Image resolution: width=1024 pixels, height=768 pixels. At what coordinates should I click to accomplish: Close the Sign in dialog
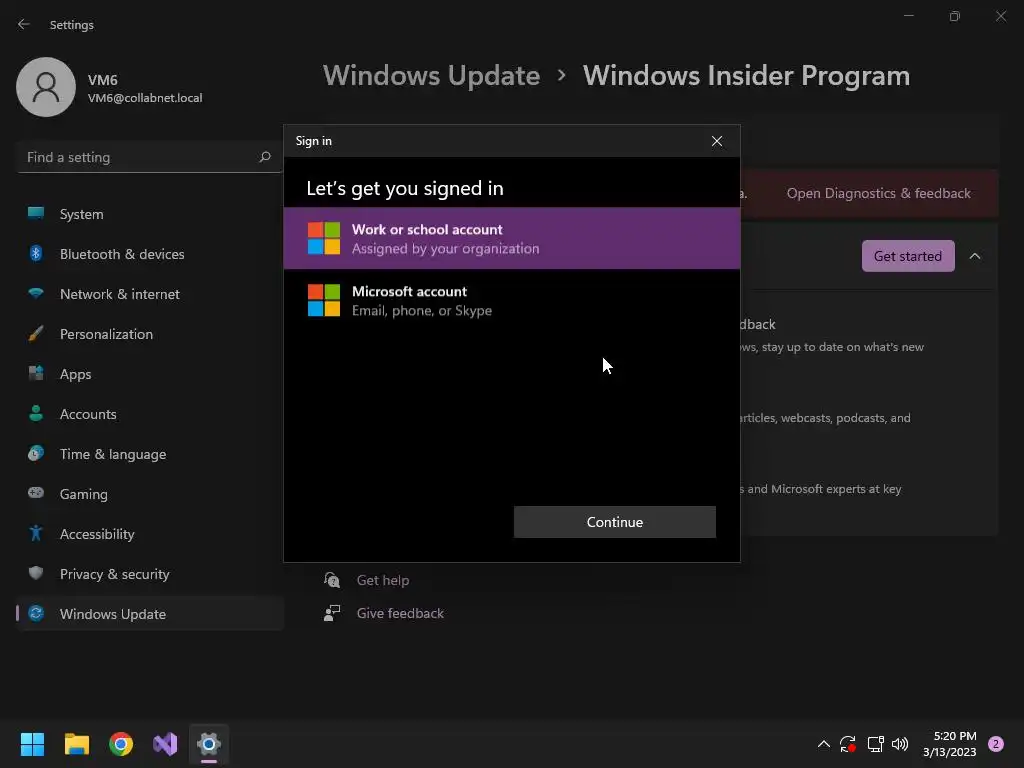pos(716,141)
